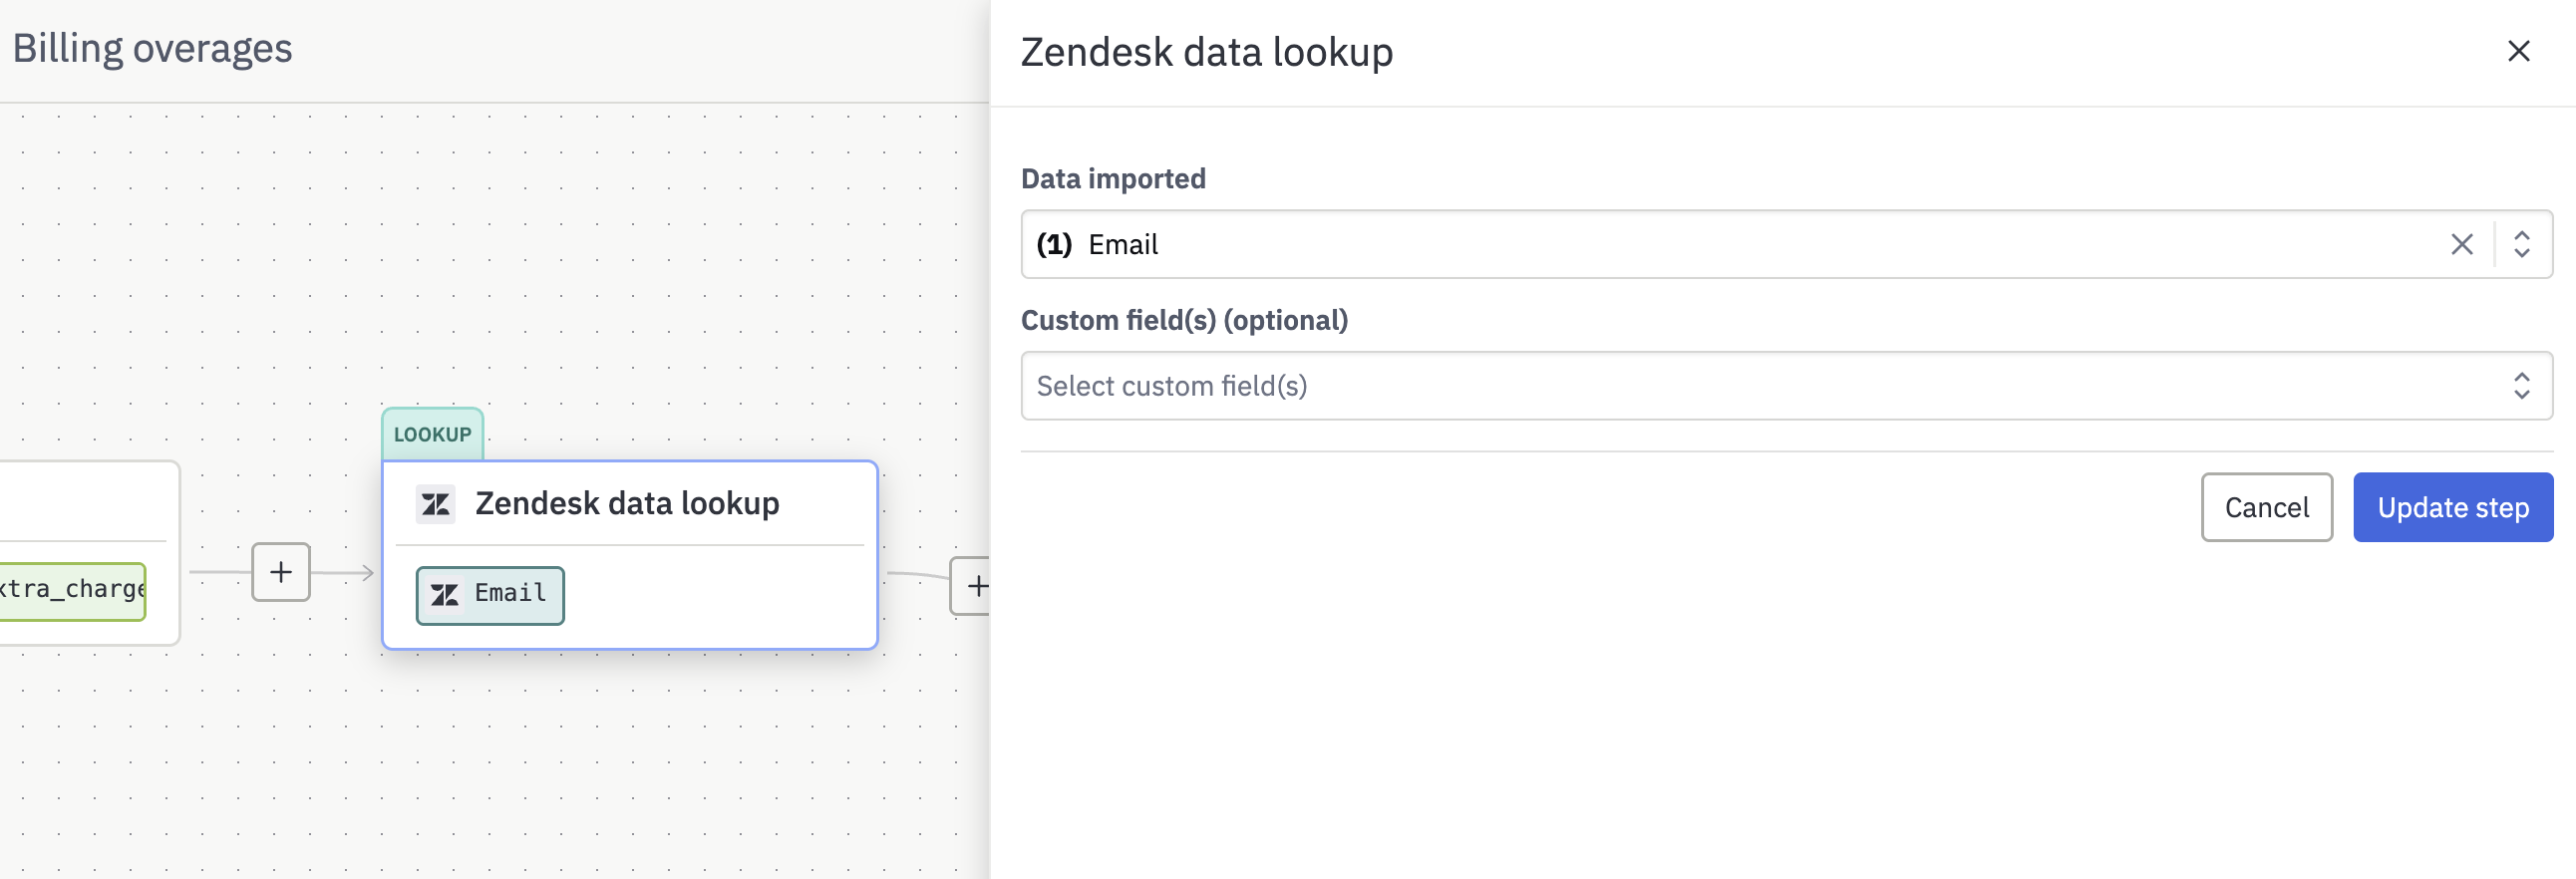Click the Update step button

[2452, 507]
